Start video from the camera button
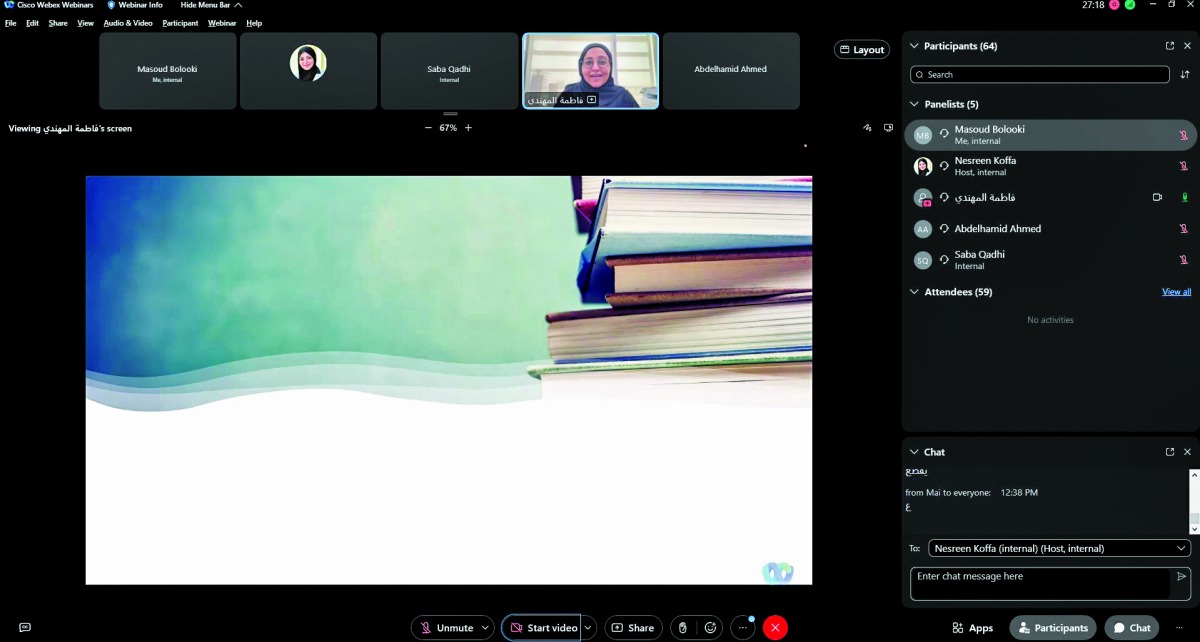Viewport: 1200px width, 642px height. pos(542,628)
